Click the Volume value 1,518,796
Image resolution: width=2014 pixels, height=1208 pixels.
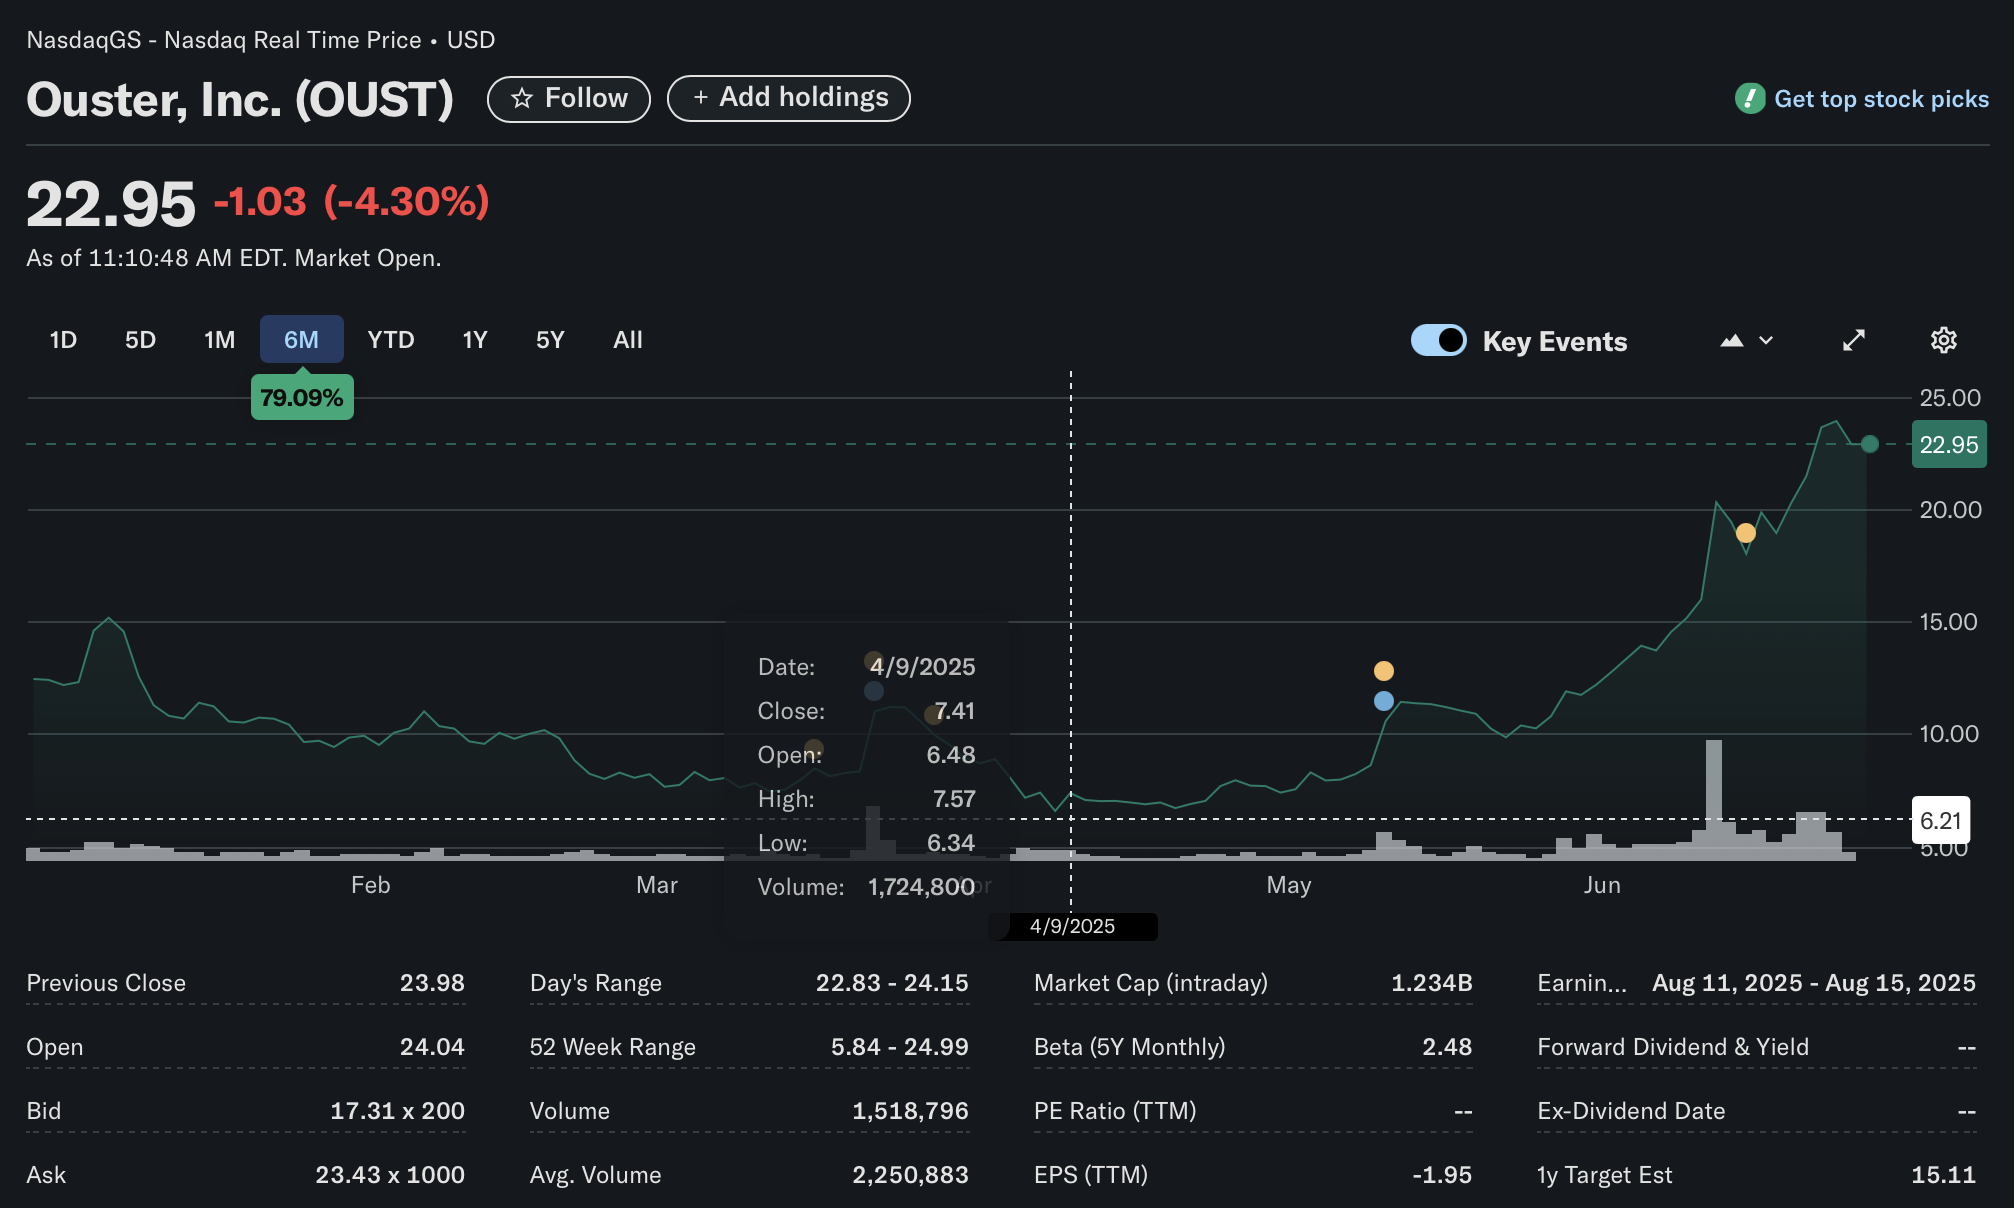(x=910, y=1111)
